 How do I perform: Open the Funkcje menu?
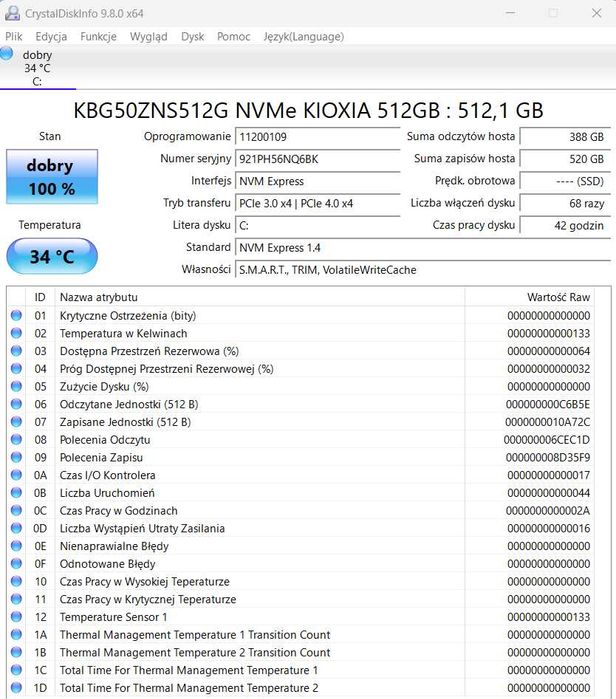coord(99,37)
